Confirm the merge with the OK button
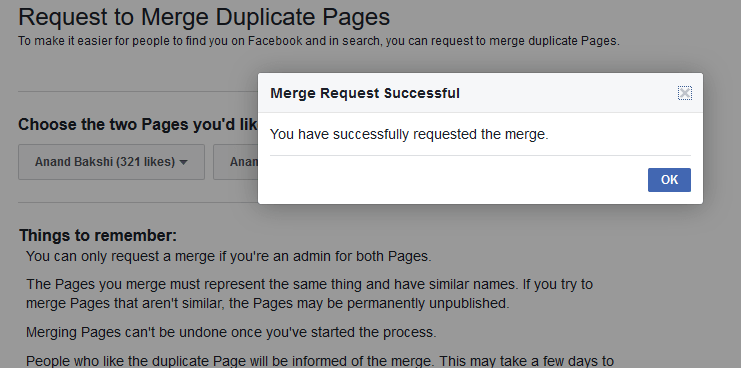This screenshot has height=368, width=741. pos(669,180)
